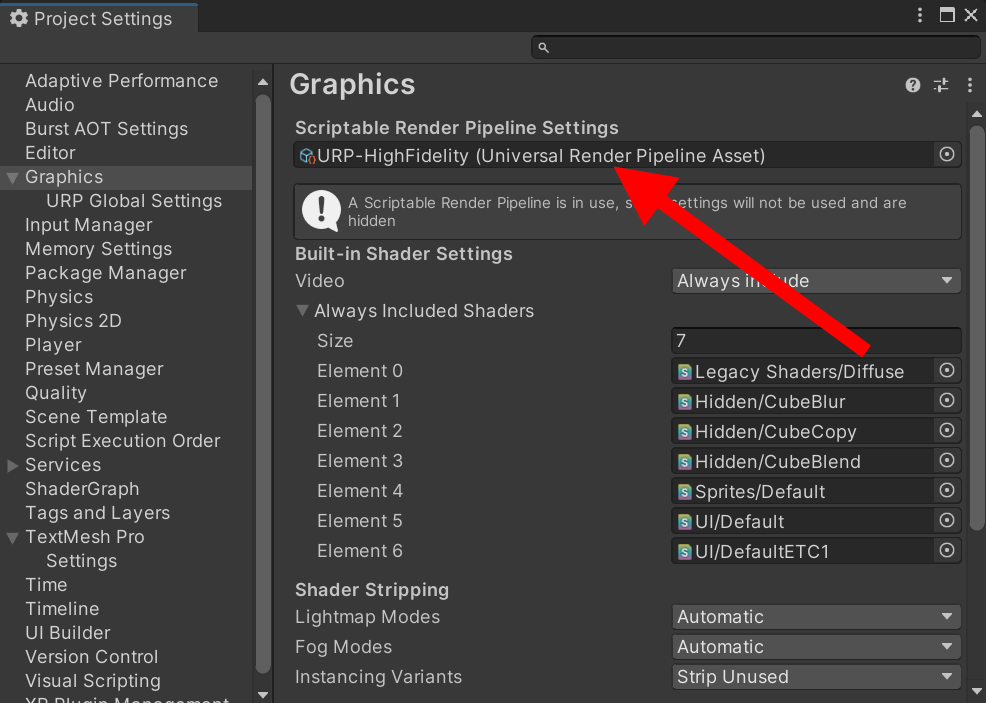Open Memory Settings category
This screenshot has width=986, height=703.
coord(99,249)
